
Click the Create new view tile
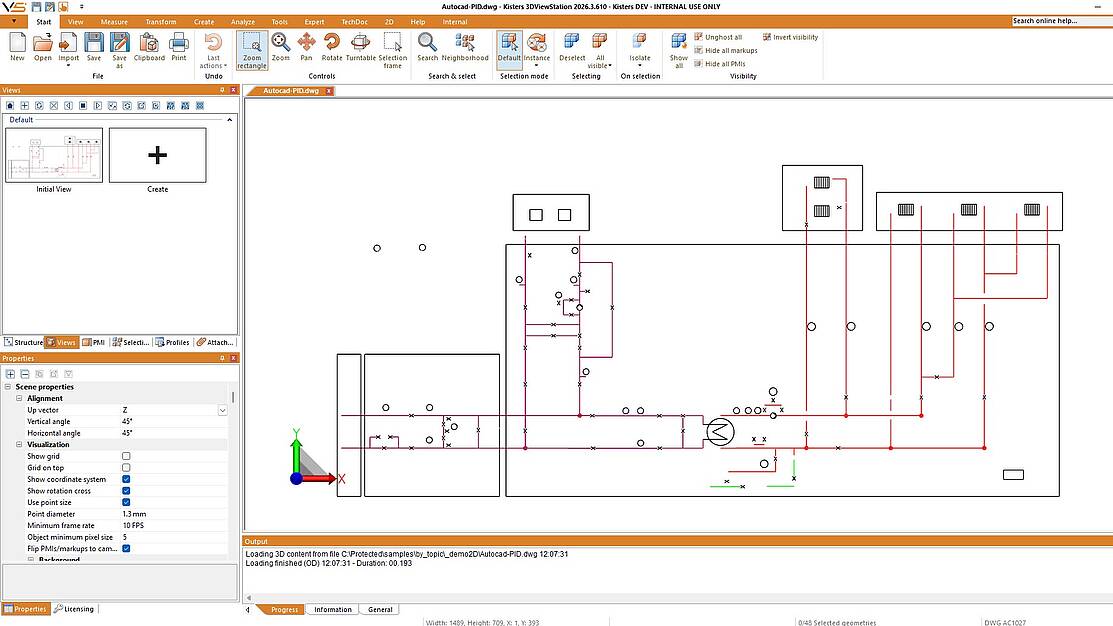(x=158, y=155)
